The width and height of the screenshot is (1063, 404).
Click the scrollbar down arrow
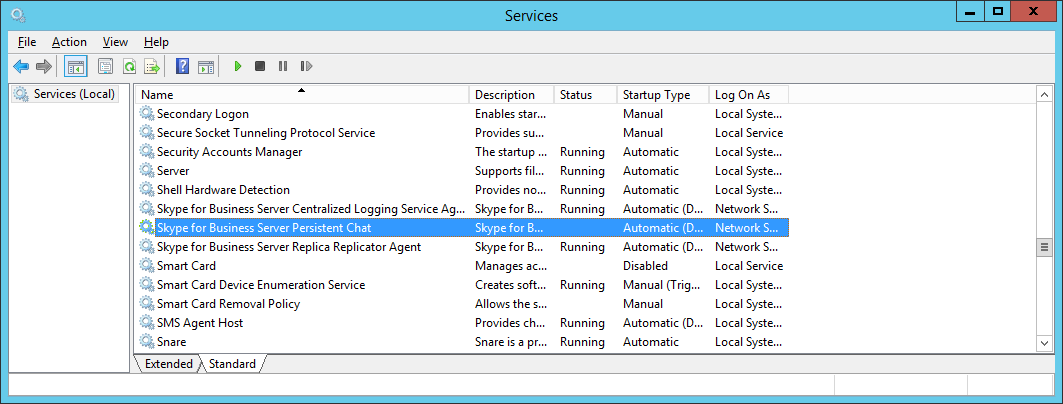coord(1044,343)
